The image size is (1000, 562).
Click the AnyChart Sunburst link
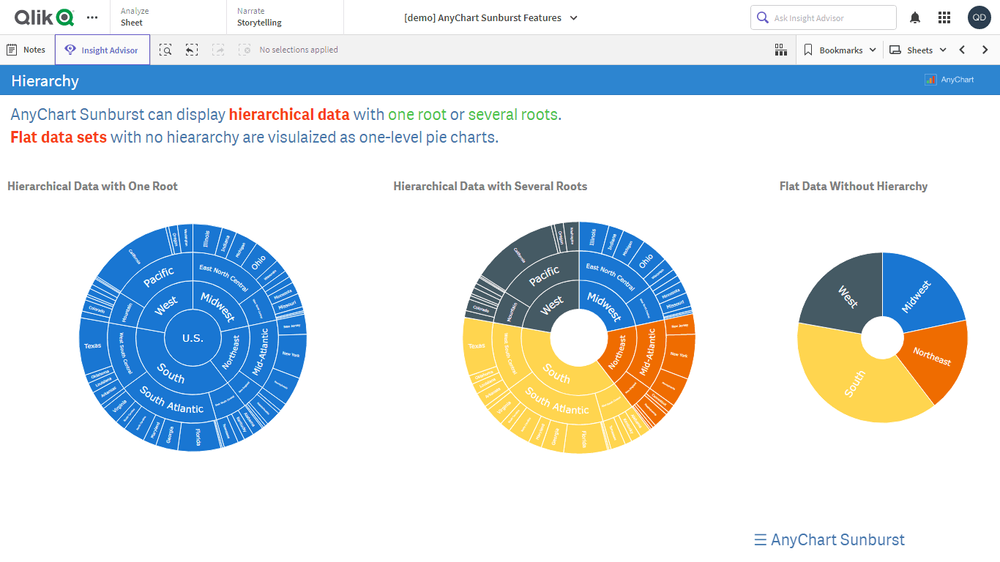point(829,540)
